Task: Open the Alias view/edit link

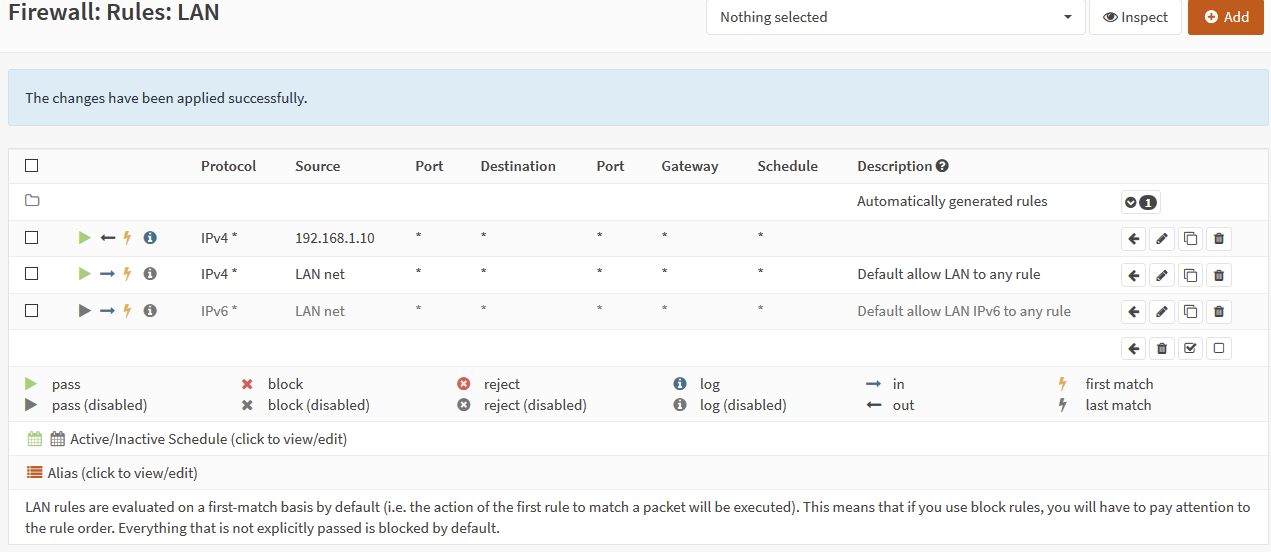Action: (x=122, y=473)
